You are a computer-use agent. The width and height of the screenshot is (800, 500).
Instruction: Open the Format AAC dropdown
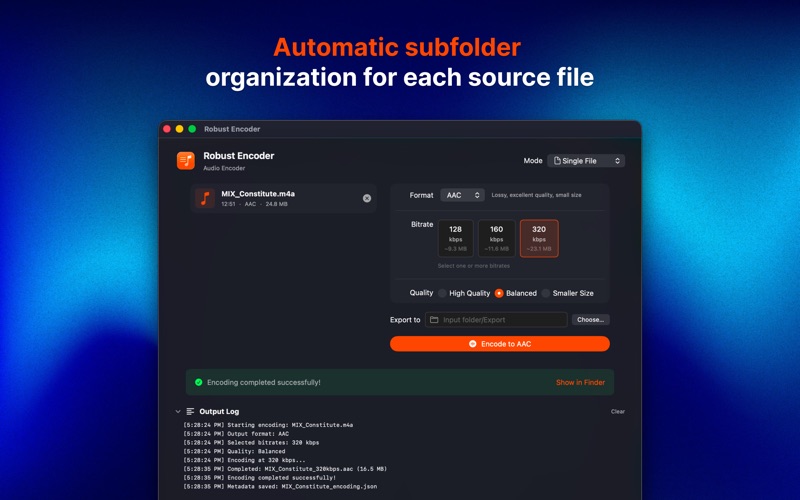(462, 195)
